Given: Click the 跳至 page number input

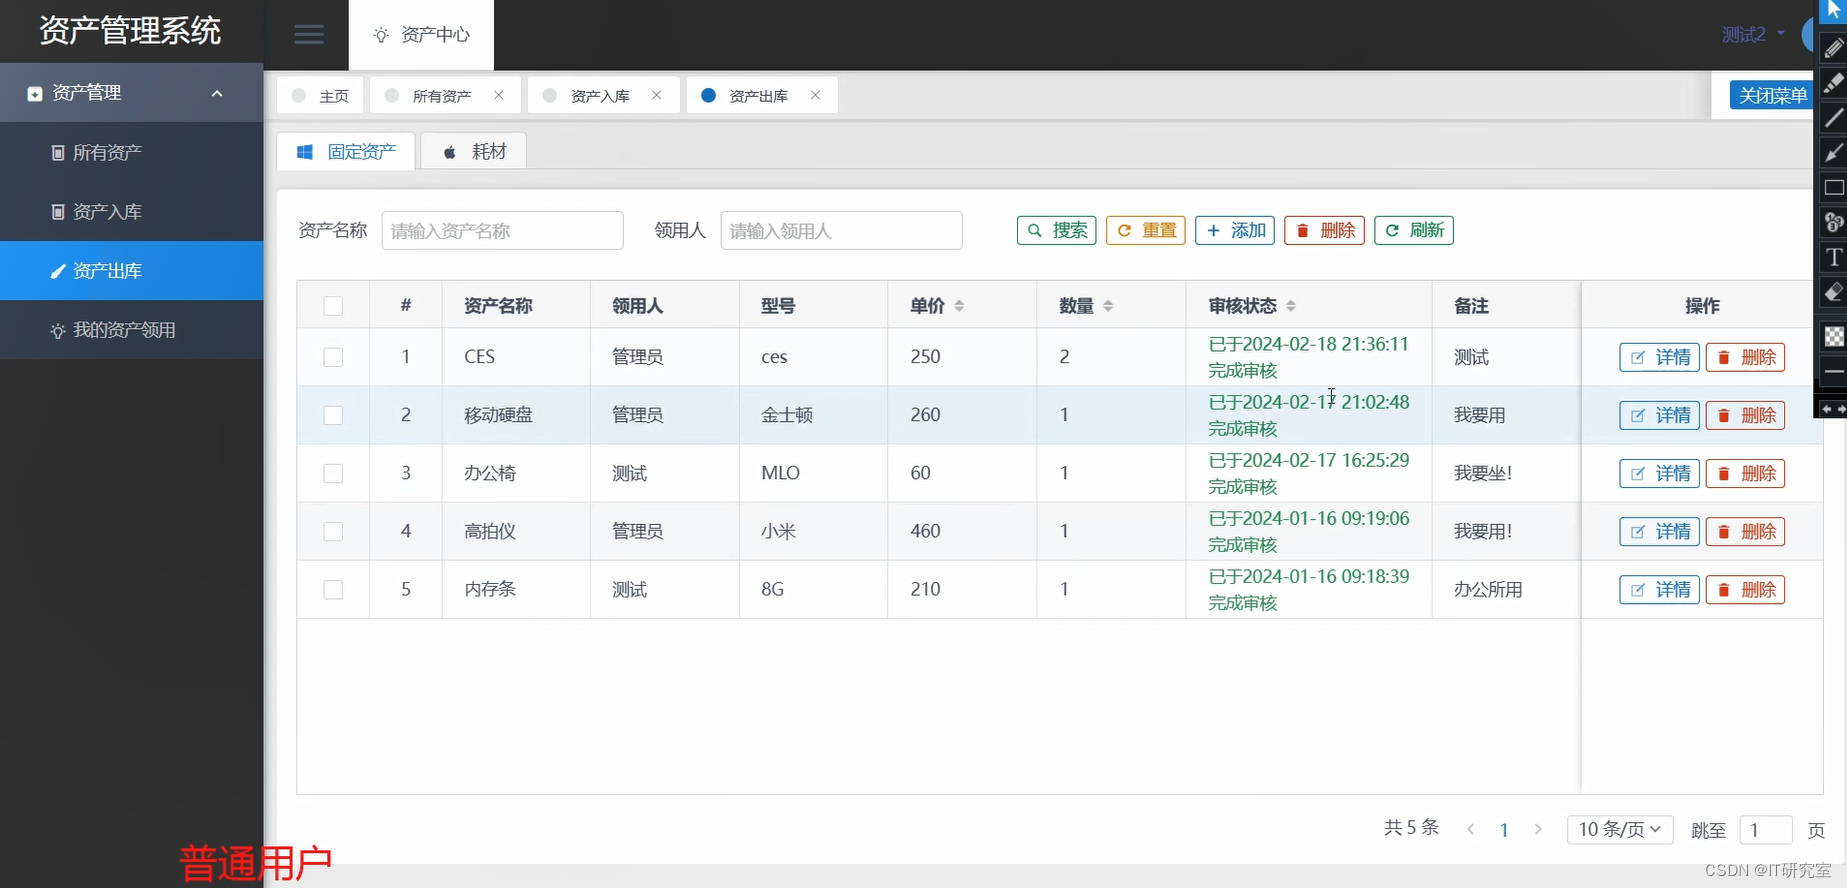Looking at the screenshot, I should click(x=1765, y=830).
